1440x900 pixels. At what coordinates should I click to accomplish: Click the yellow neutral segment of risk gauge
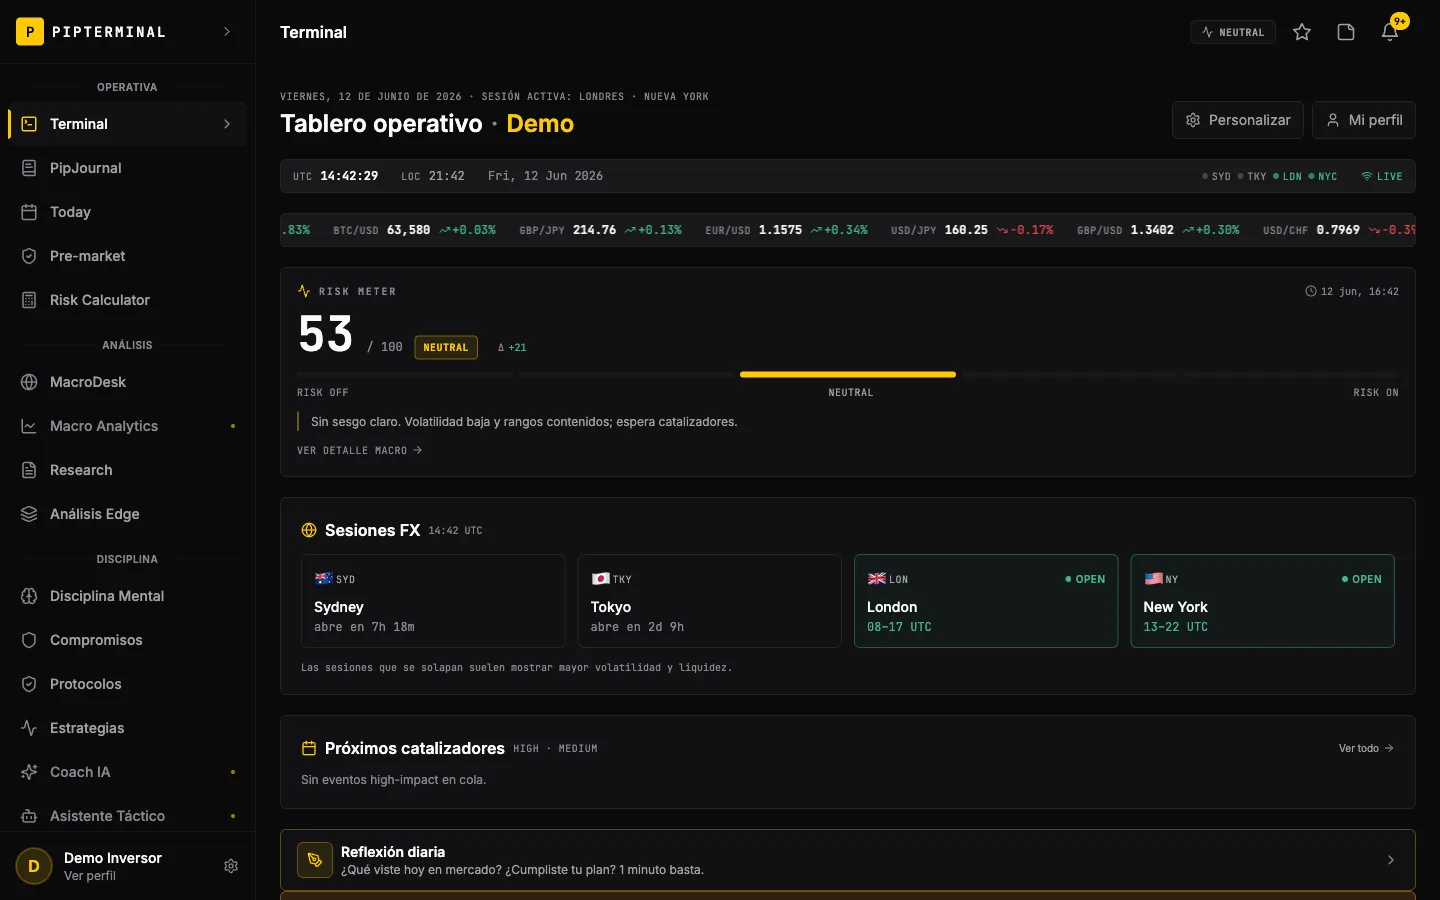[x=848, y=374]
